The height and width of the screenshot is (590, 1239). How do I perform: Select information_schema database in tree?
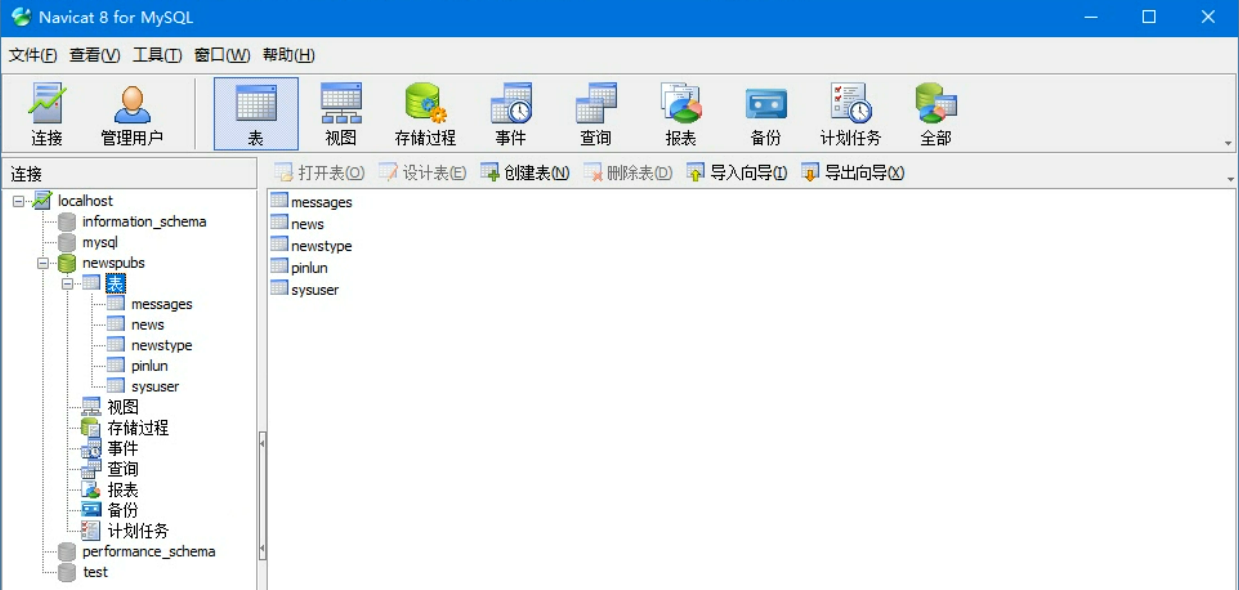tap(144, 222)
